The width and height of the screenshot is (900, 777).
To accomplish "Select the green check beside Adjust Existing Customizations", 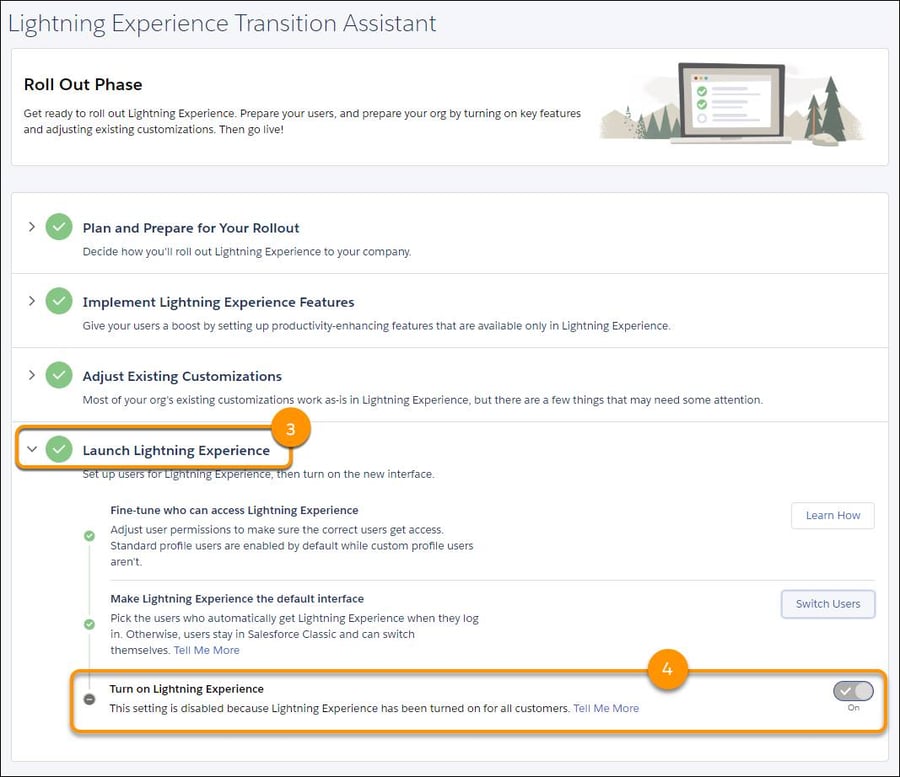I will pos(58,375).
